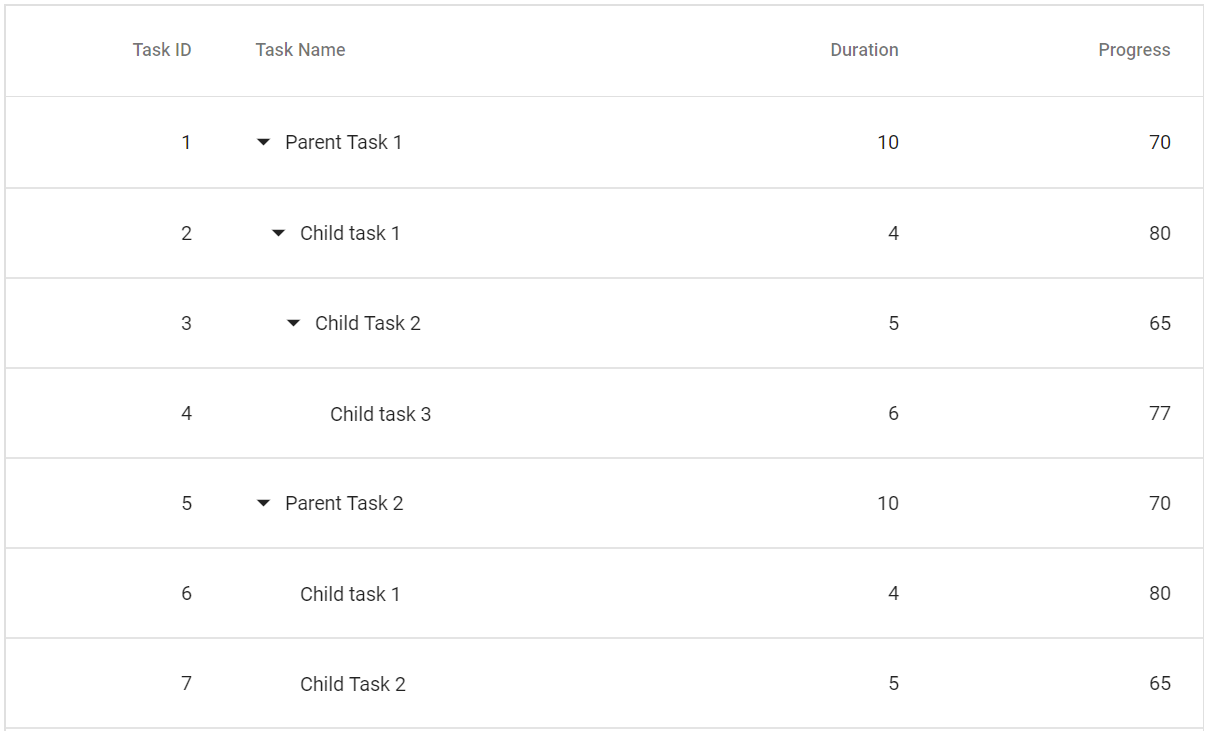Click the Duration value 6 of Child task 3
The height and width of the screenshot is (731, 1207).
pos(893,413)
